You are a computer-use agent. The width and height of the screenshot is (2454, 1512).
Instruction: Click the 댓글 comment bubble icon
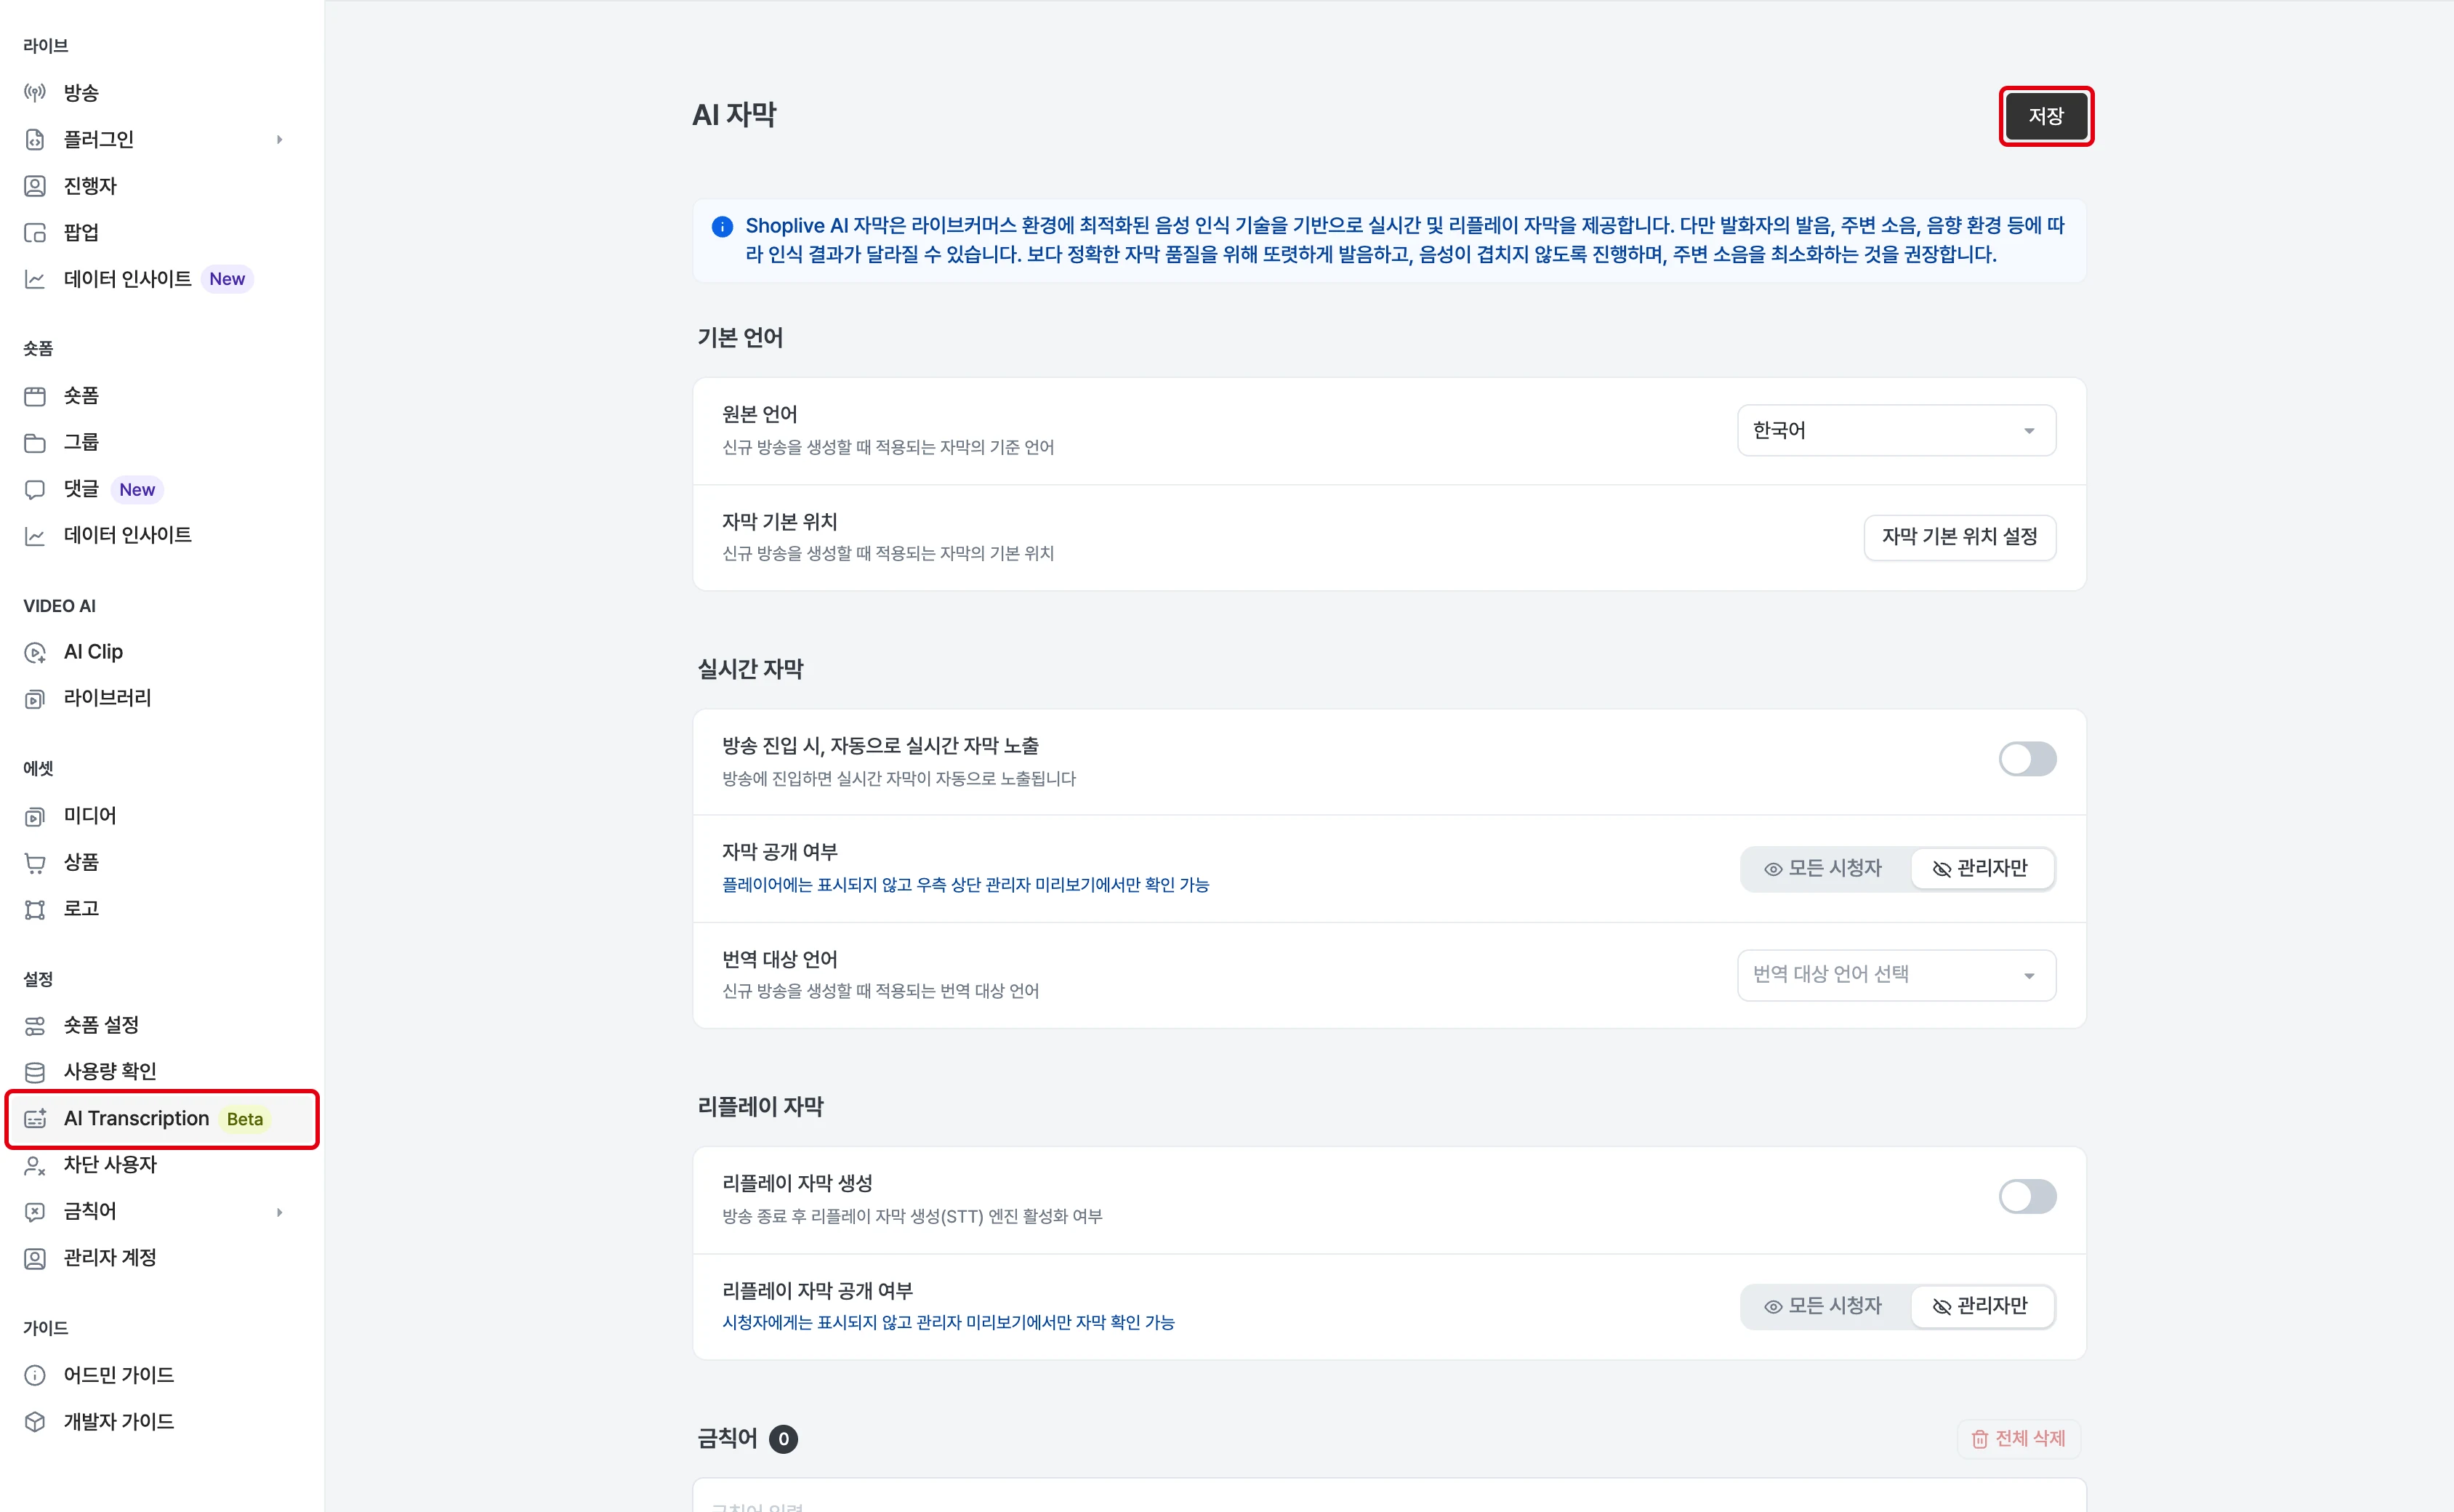pyautogui.click(x=35, y=489)
